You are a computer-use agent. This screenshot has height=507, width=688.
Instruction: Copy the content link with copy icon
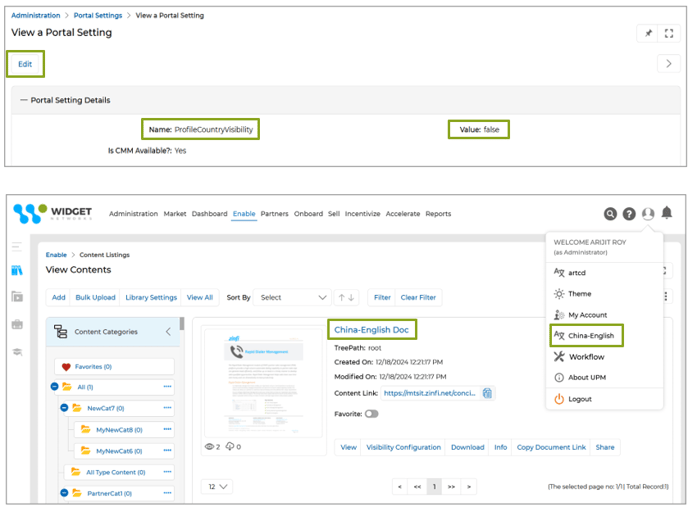tap(487, 394)
